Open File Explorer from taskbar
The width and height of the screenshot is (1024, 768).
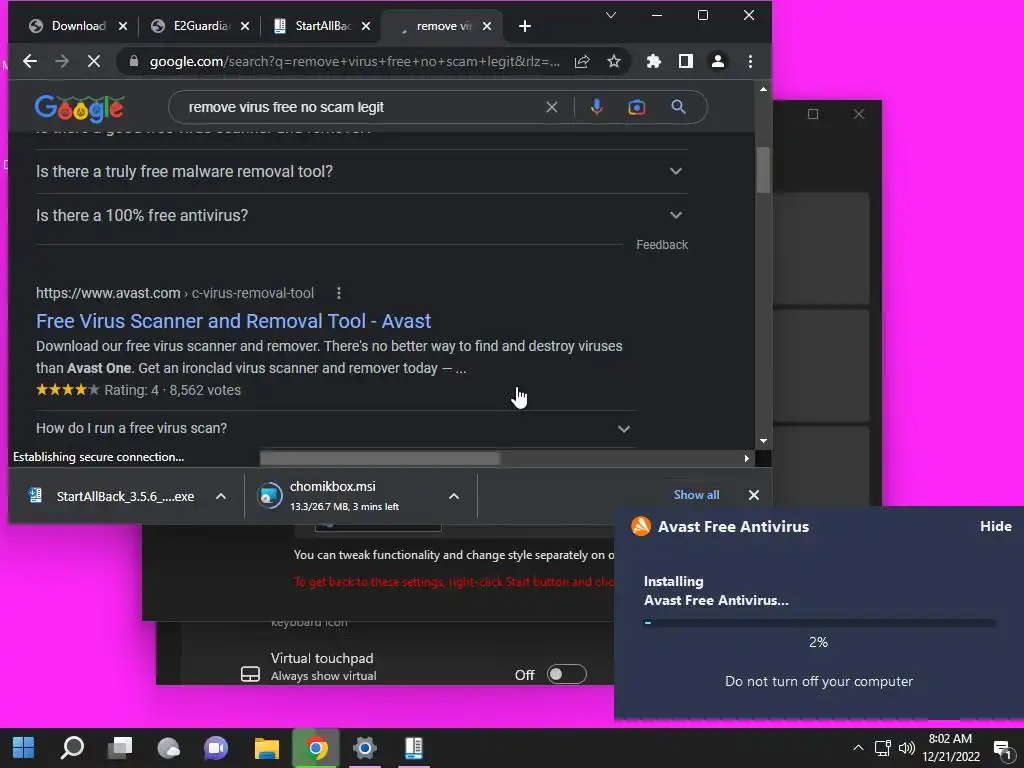point(266,748)
